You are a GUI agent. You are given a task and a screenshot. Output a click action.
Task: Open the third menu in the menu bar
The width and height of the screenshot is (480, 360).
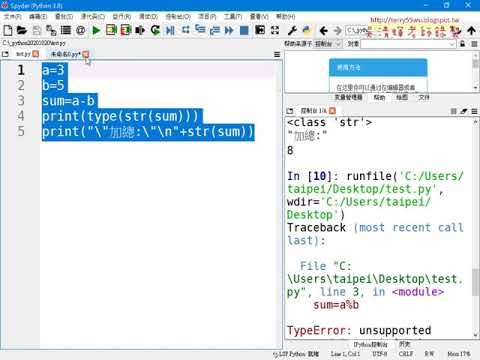64,16
